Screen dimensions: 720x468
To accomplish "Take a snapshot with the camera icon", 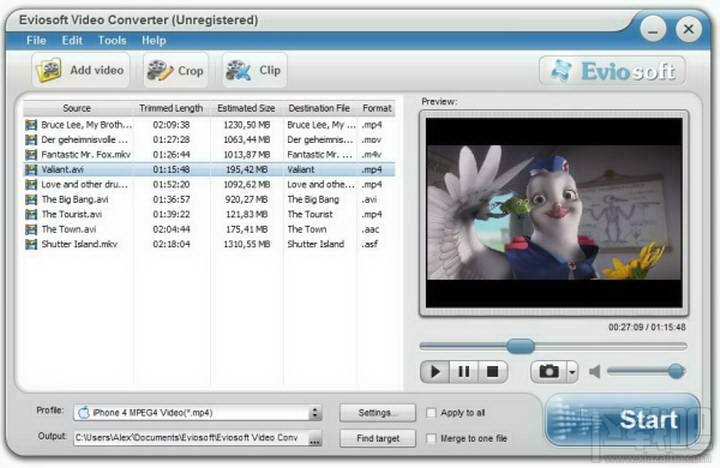I will pyautogui.click(x=549, y=372).
